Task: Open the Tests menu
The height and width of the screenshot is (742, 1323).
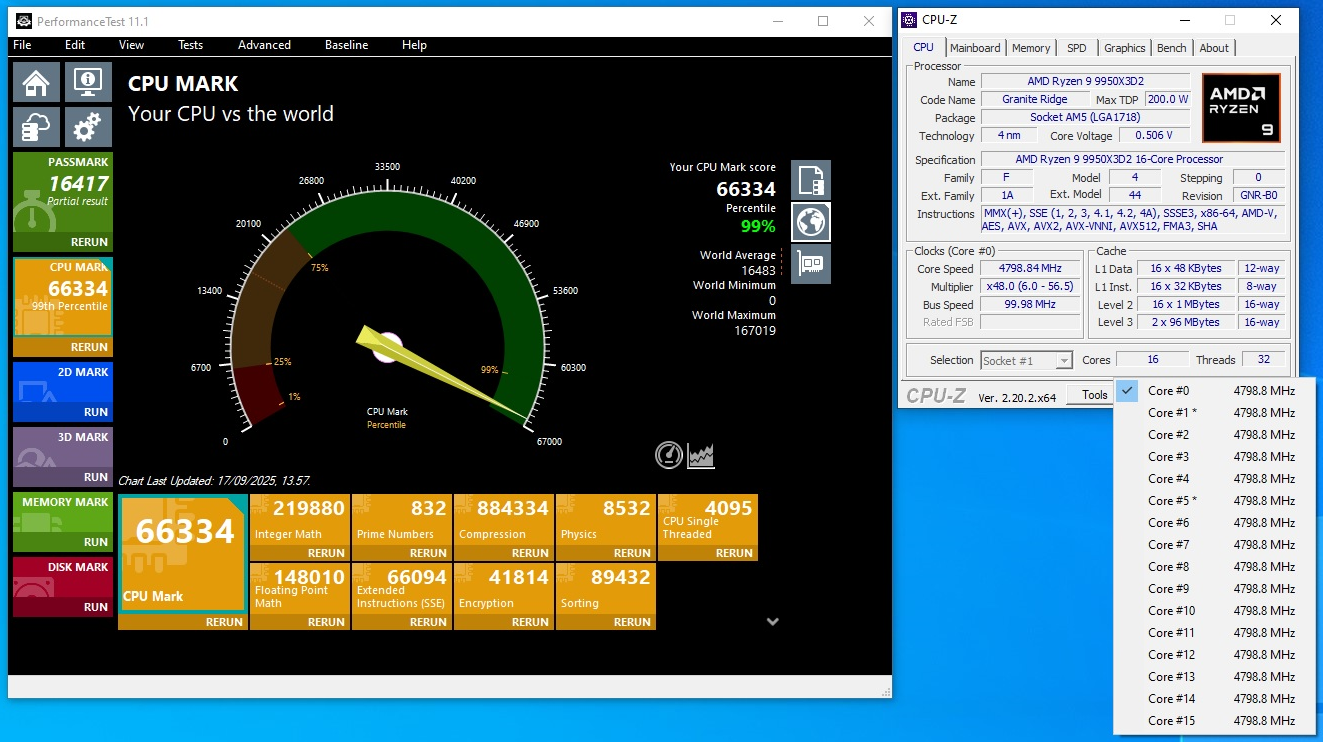Action: 190,45
